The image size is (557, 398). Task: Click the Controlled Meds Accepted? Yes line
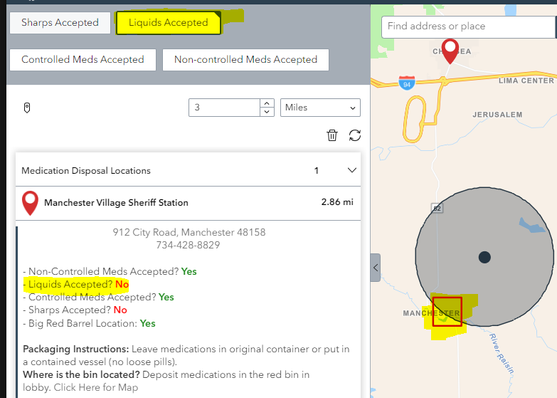(x=98, y=297)
